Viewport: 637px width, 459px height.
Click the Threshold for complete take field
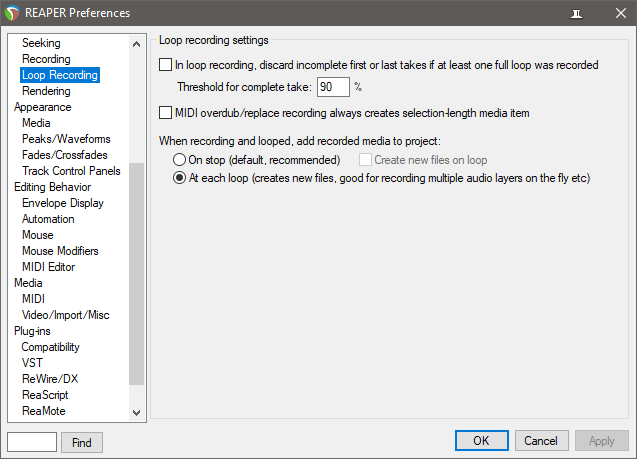pyautogui.click(x=333, y=87)
